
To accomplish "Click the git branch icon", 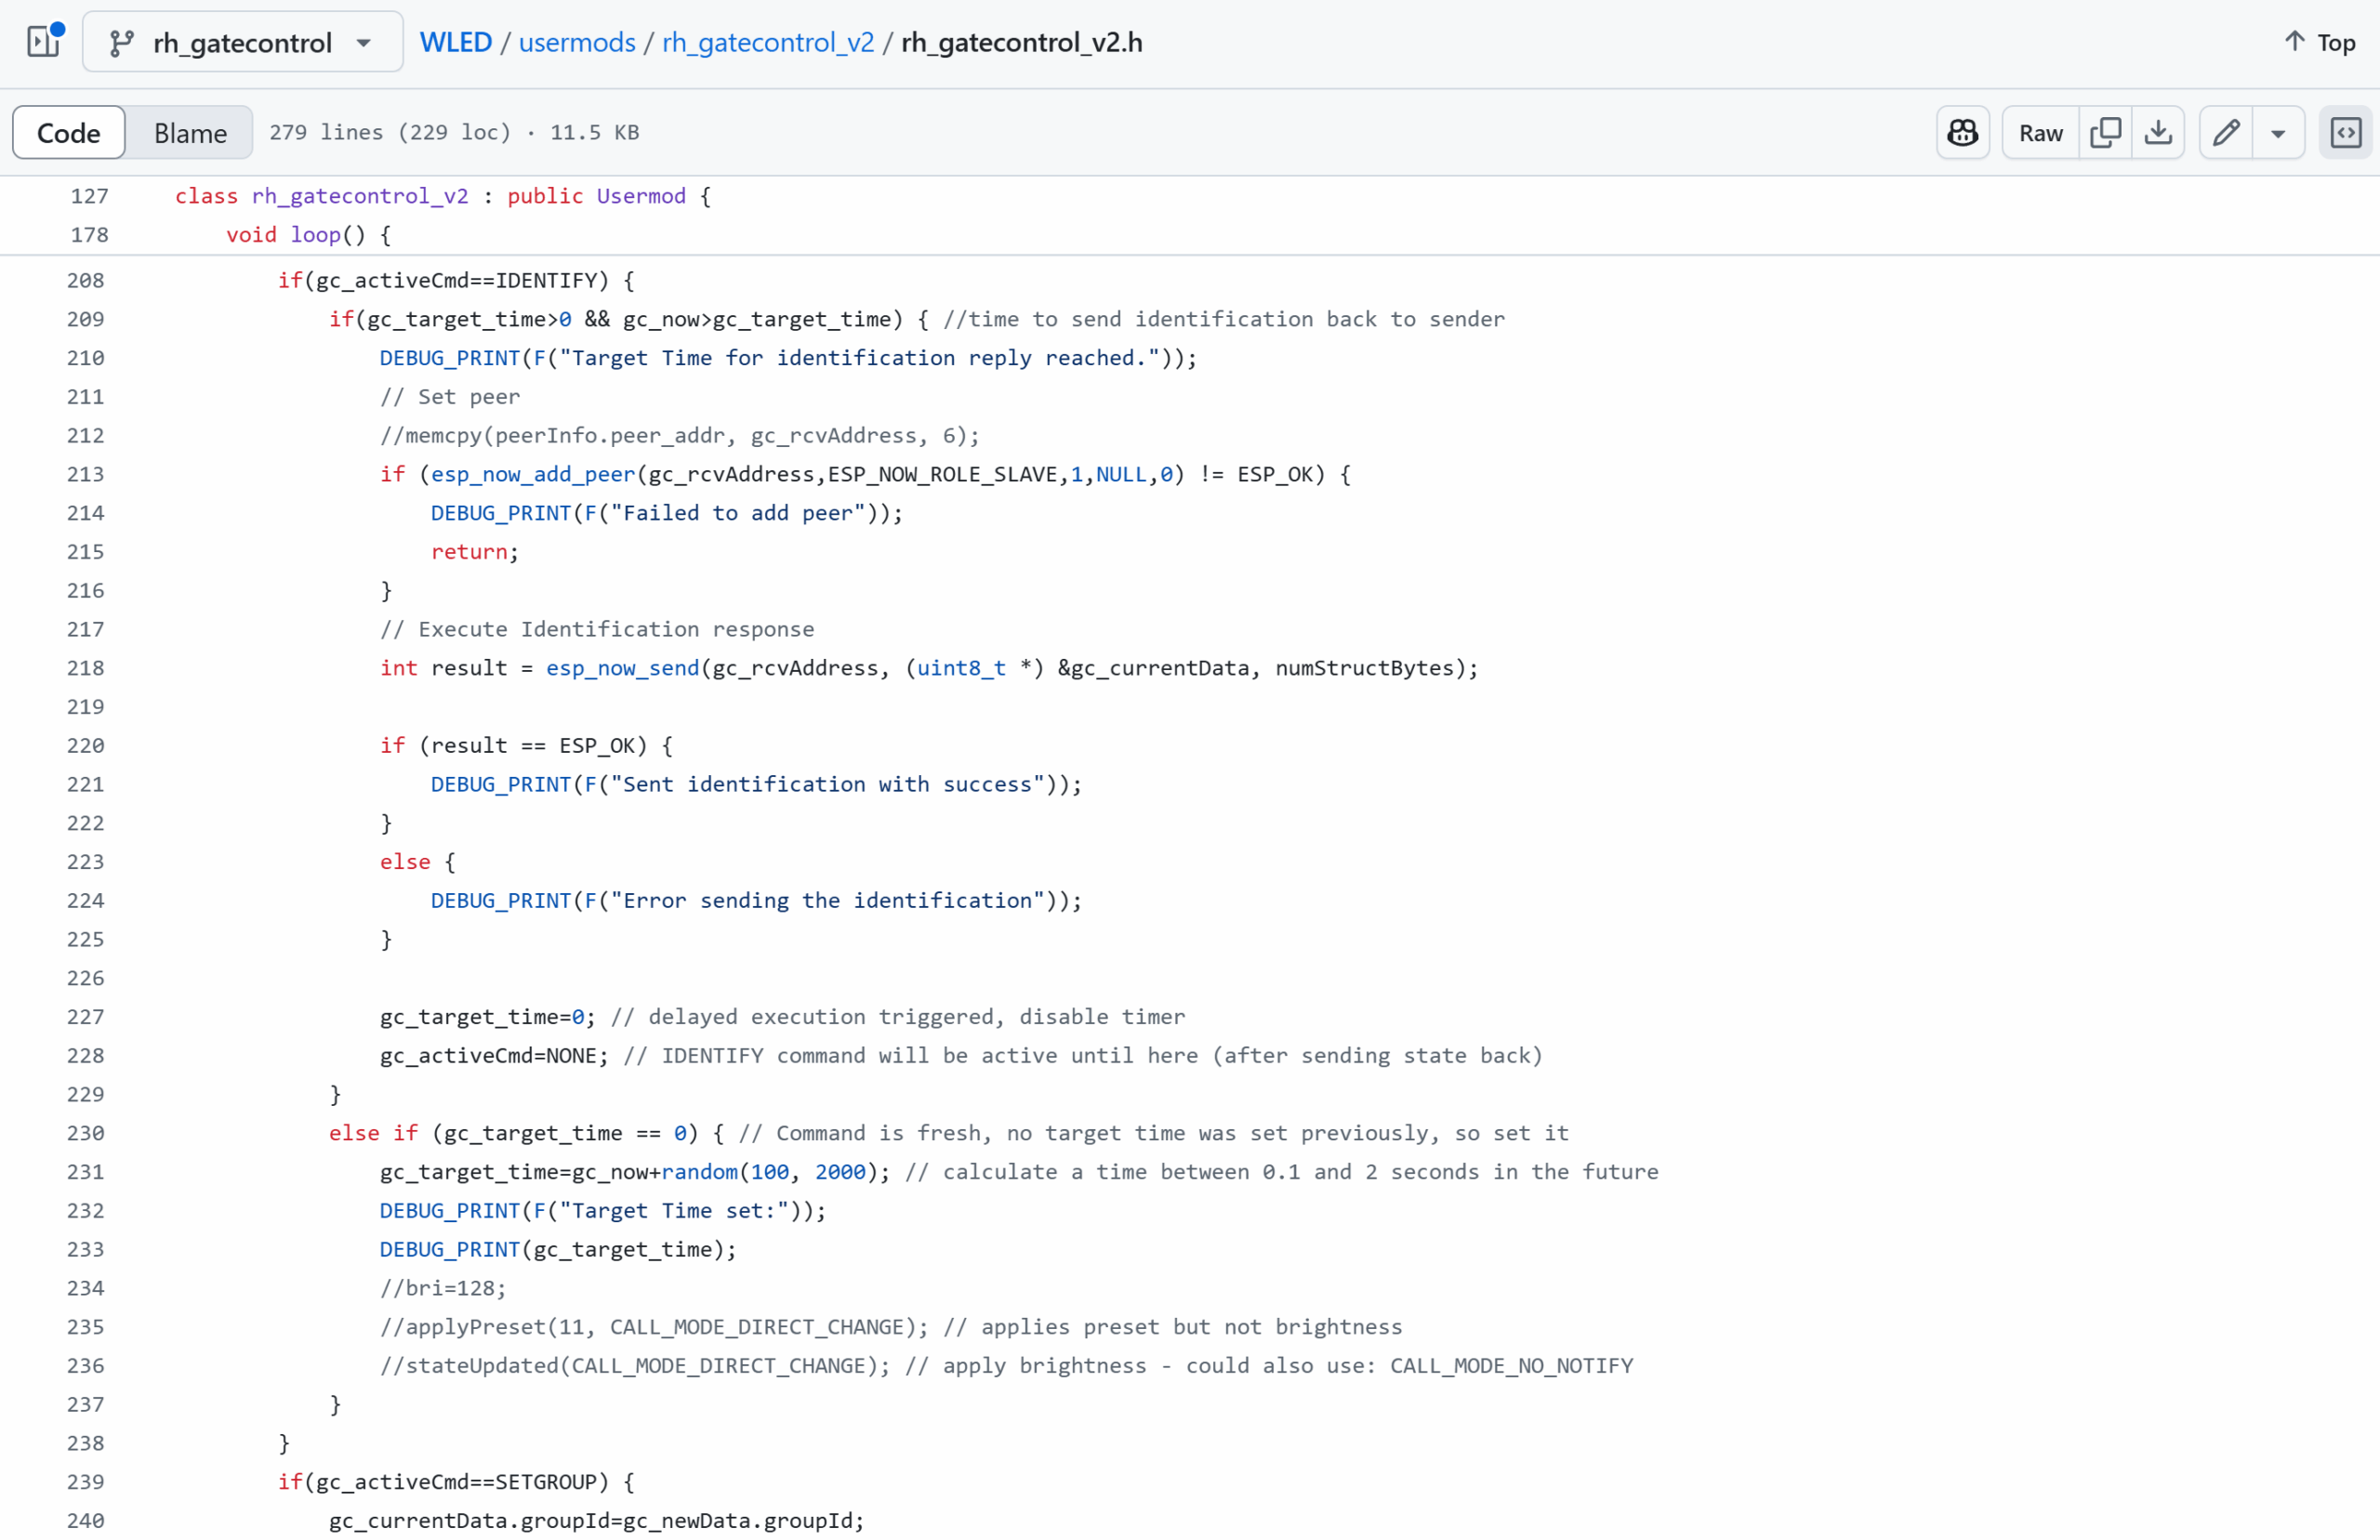I will pyautogui.click(x=121, y=43).
